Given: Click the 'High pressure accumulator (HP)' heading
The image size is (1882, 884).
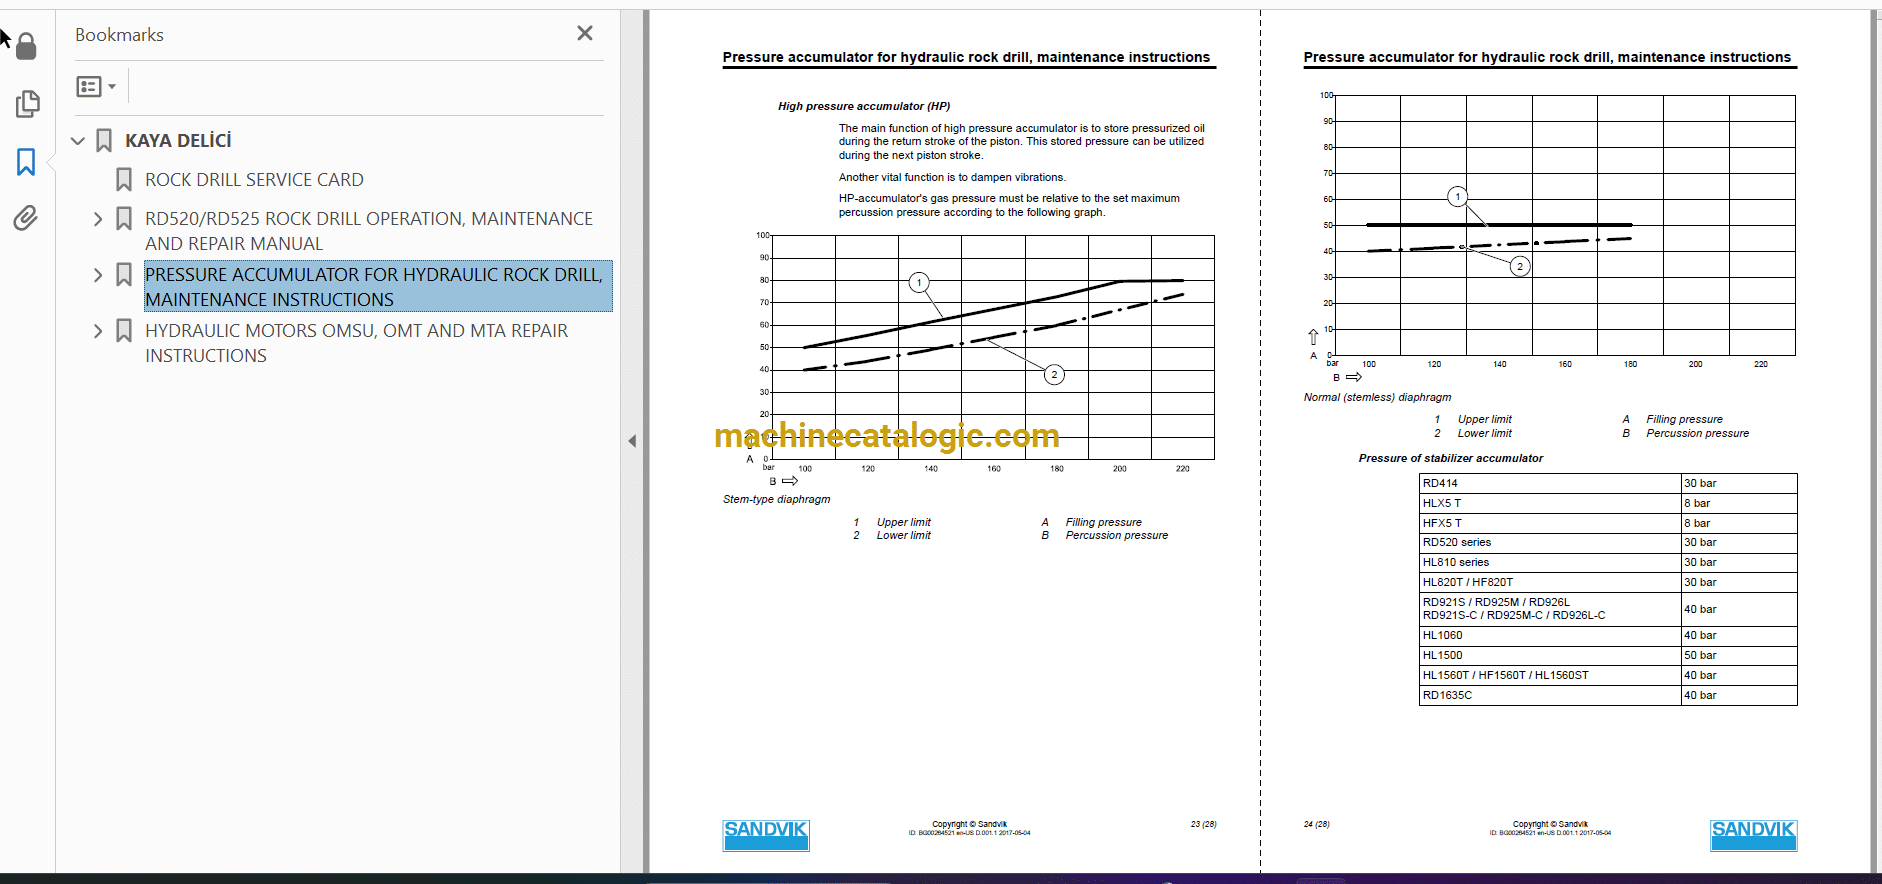Looking at the screenshot, I should 864,106.
